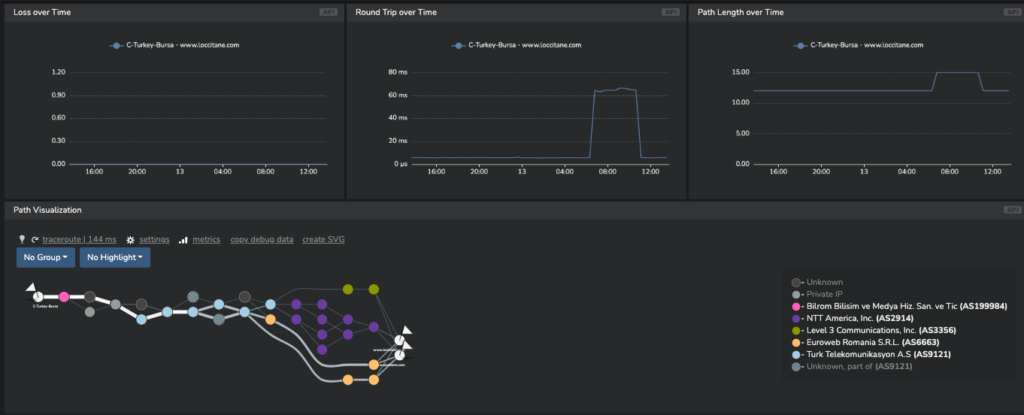Click the pink Bilrom AS199984 legend swatch
The width and height of the screenshot is (1024, 415).
pyautogui.click(x=796, y=307)
